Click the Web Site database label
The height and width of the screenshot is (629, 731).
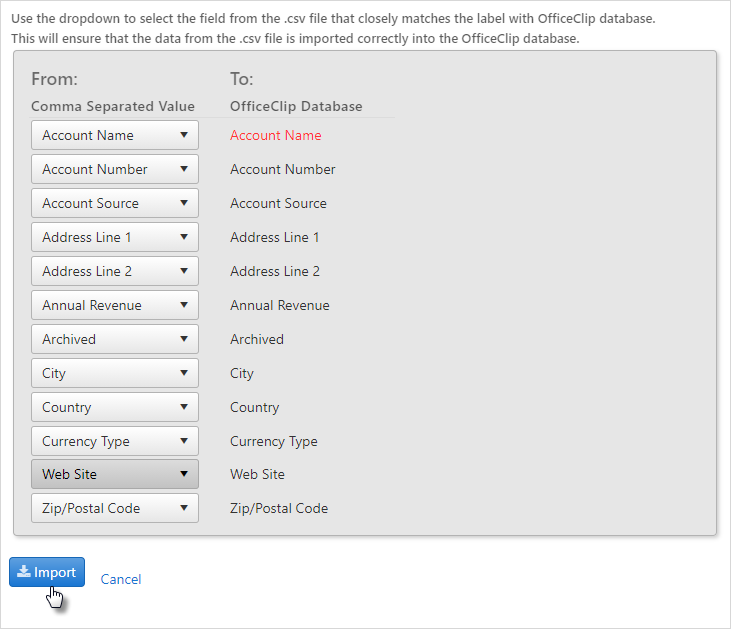click(257, 474)
